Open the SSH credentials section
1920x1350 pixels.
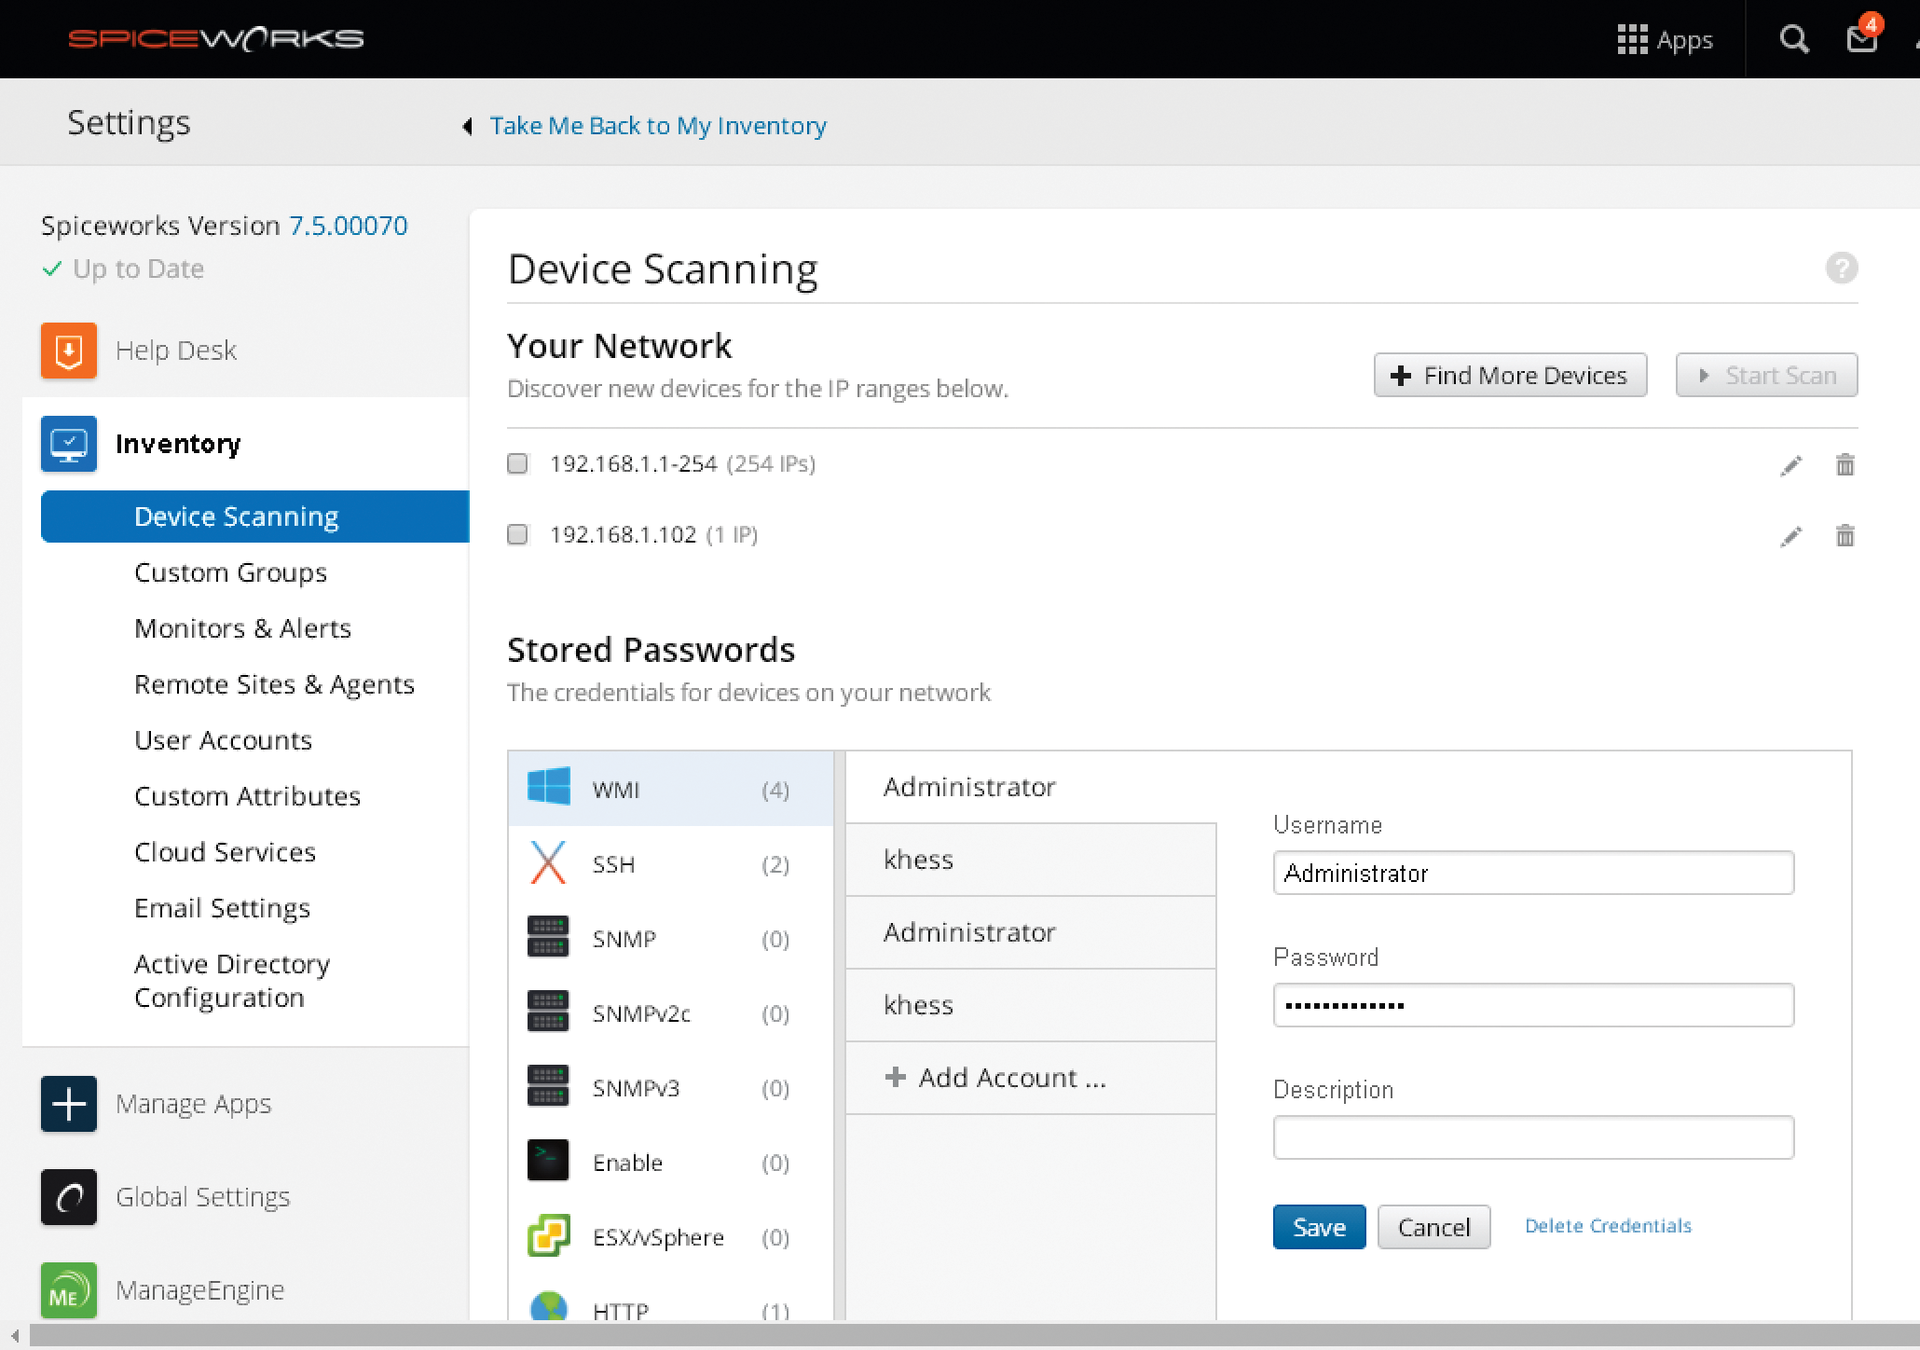click(x=547, y=863)
